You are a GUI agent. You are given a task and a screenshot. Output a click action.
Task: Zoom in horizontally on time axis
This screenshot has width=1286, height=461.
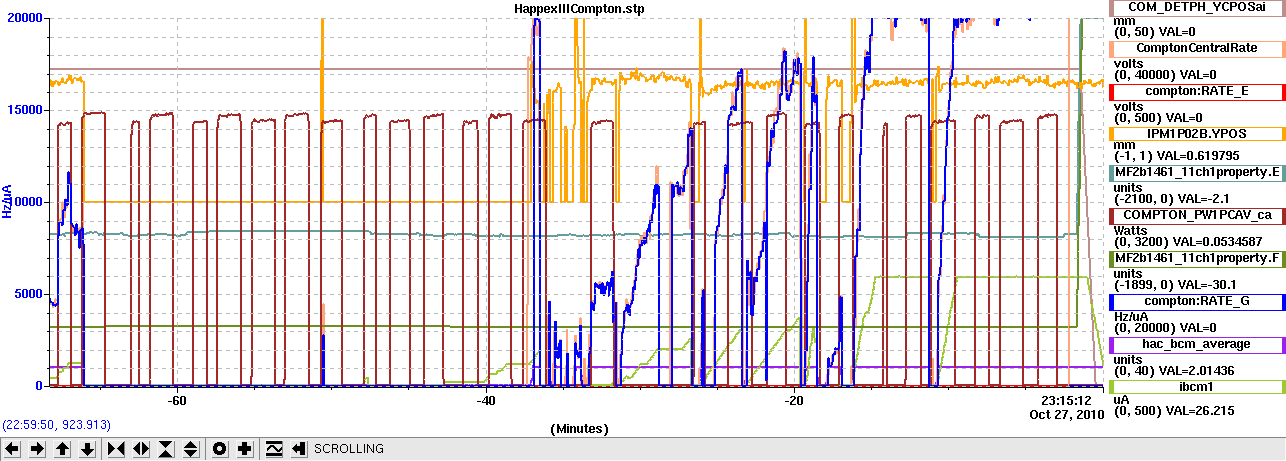point(115,449)
